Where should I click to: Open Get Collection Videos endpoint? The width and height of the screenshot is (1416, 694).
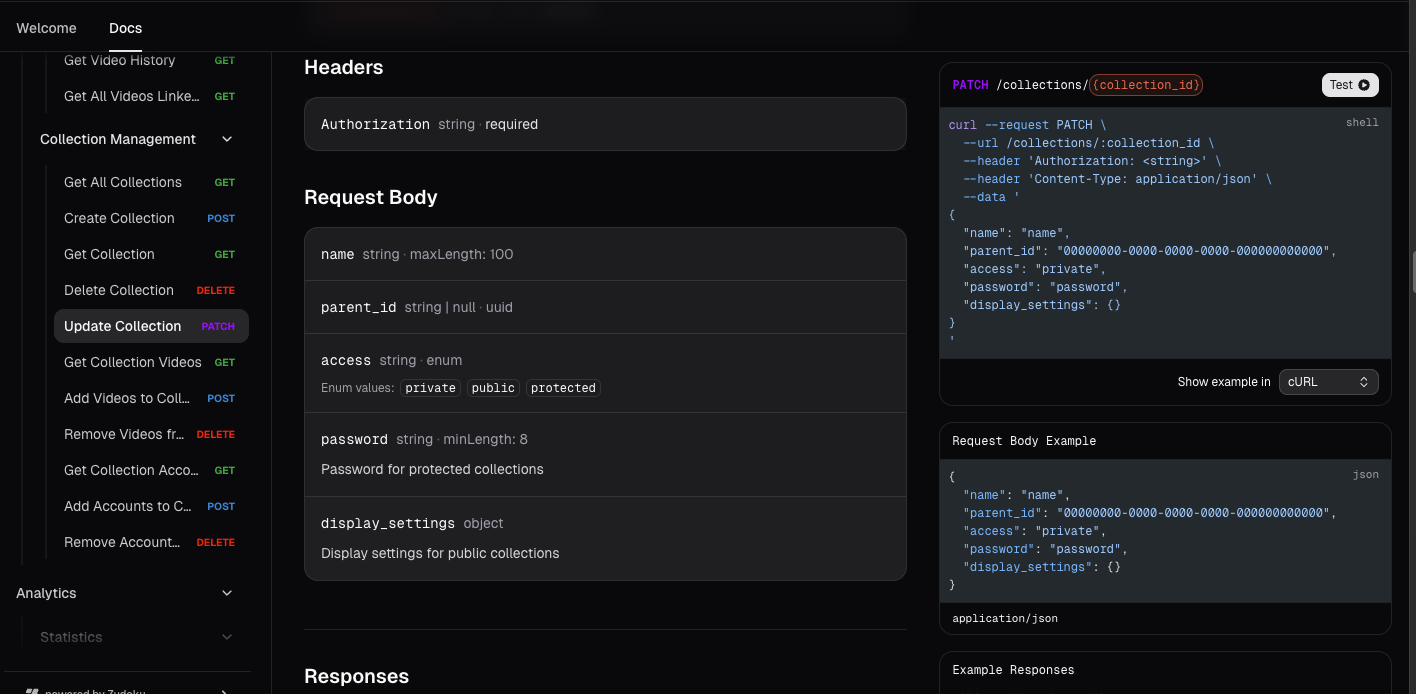pos(133,362)
